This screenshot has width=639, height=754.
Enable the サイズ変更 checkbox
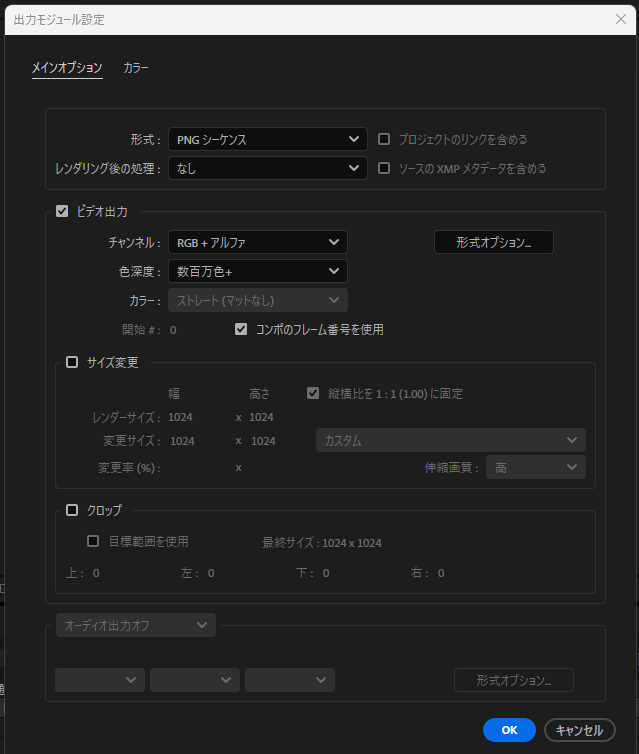point(72,362)
